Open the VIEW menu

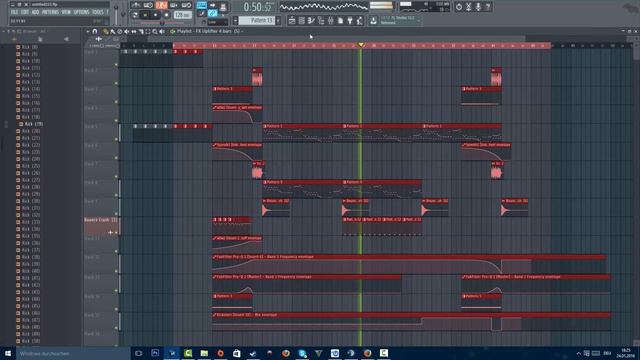pyautogui.click(x=66, y=12)
